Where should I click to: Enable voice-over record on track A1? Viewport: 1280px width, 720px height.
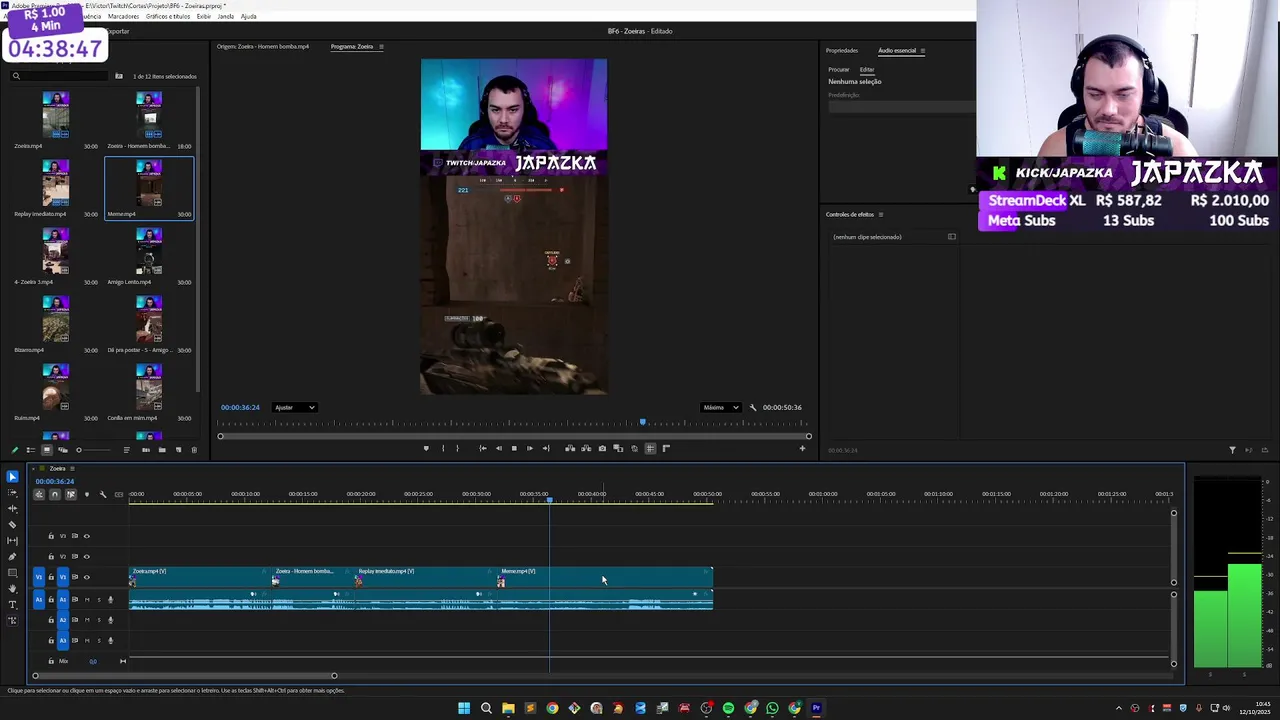tap(110, 600)
